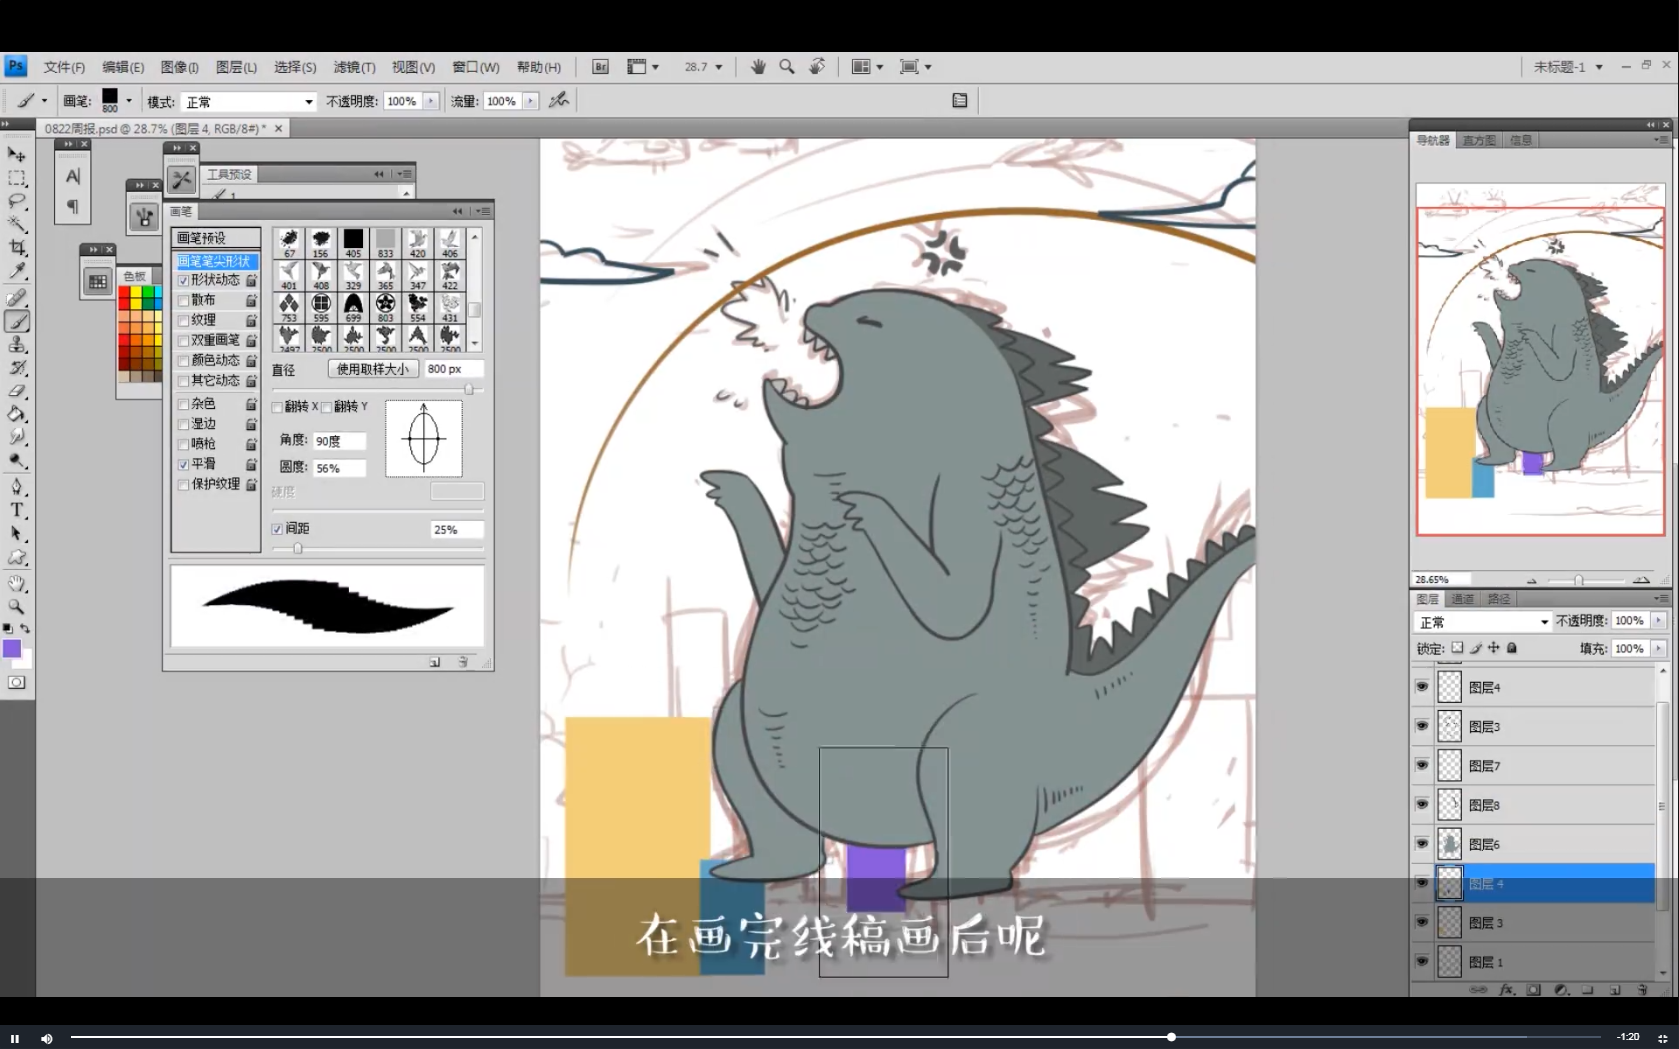1679x1049 pixels.
Task: Select the 其它动态 brush option
Action: pos(215,381)
